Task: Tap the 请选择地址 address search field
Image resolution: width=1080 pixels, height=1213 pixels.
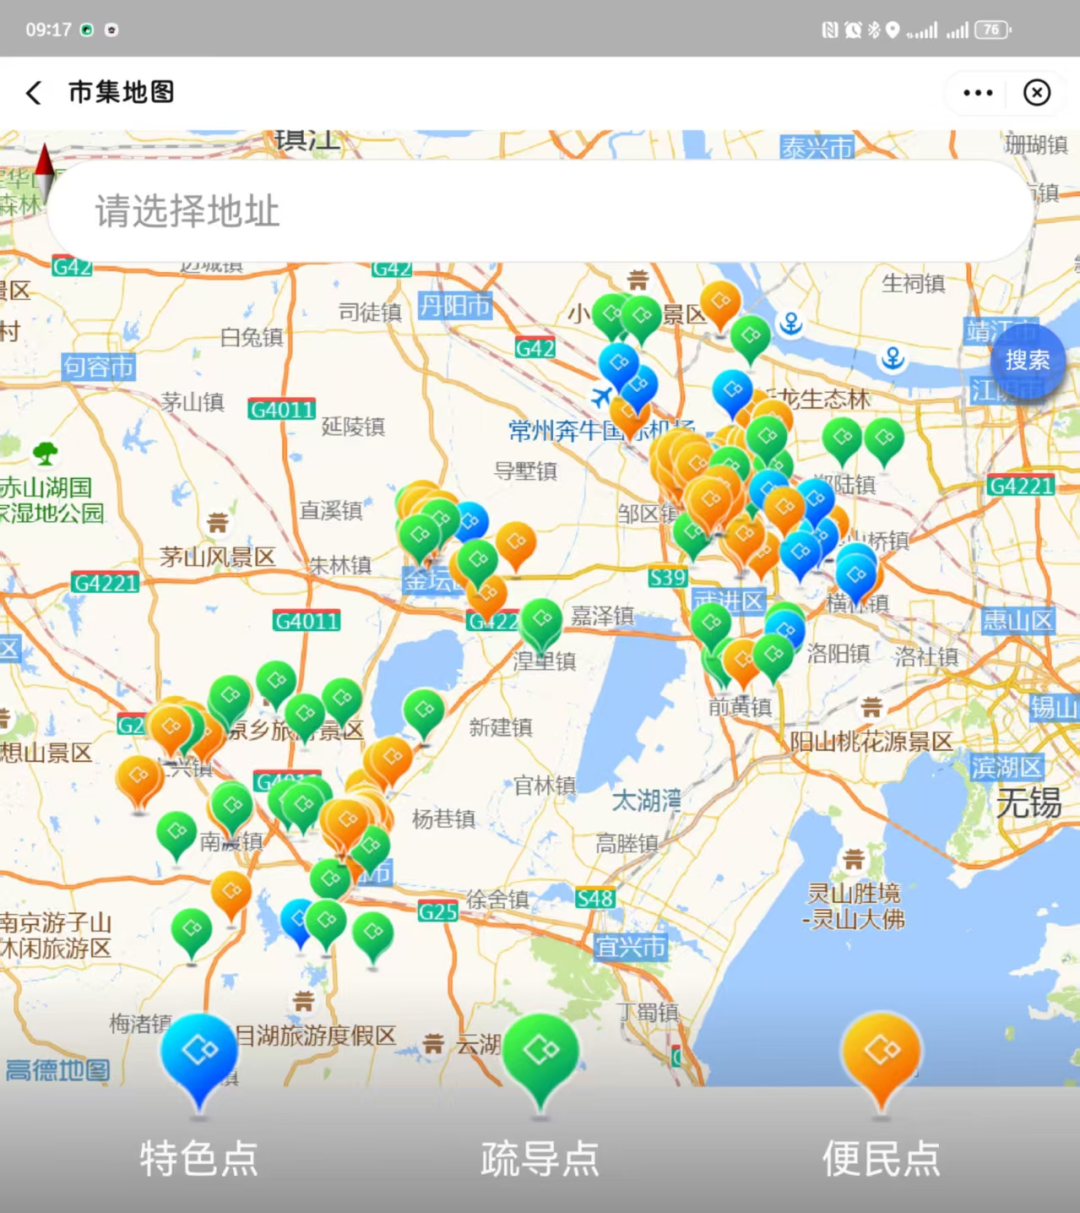Action: point(540,212)
